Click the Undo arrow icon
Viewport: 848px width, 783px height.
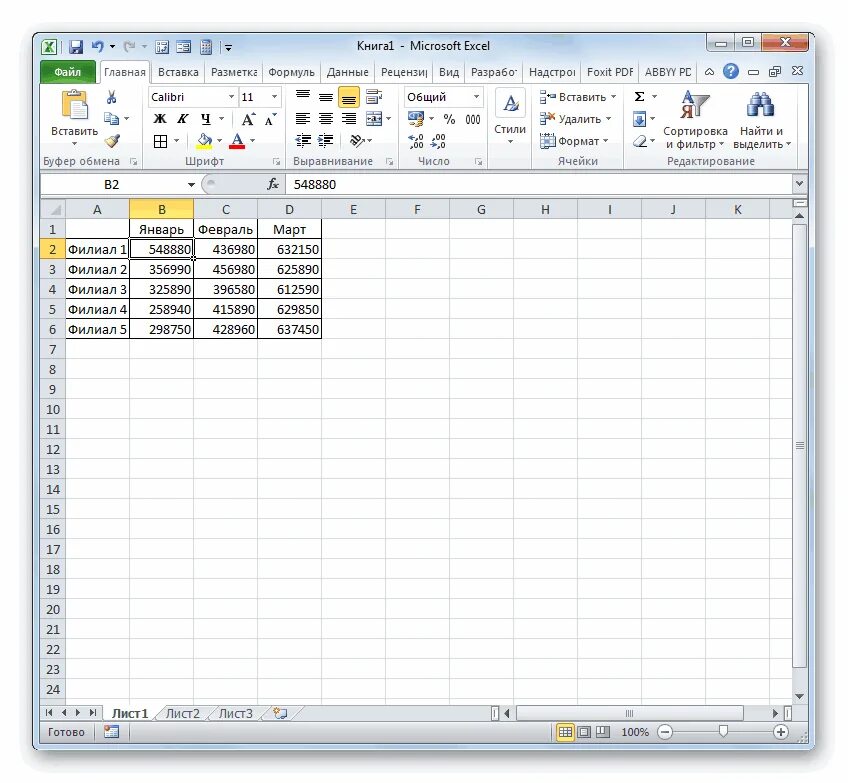tap(97, 47)
